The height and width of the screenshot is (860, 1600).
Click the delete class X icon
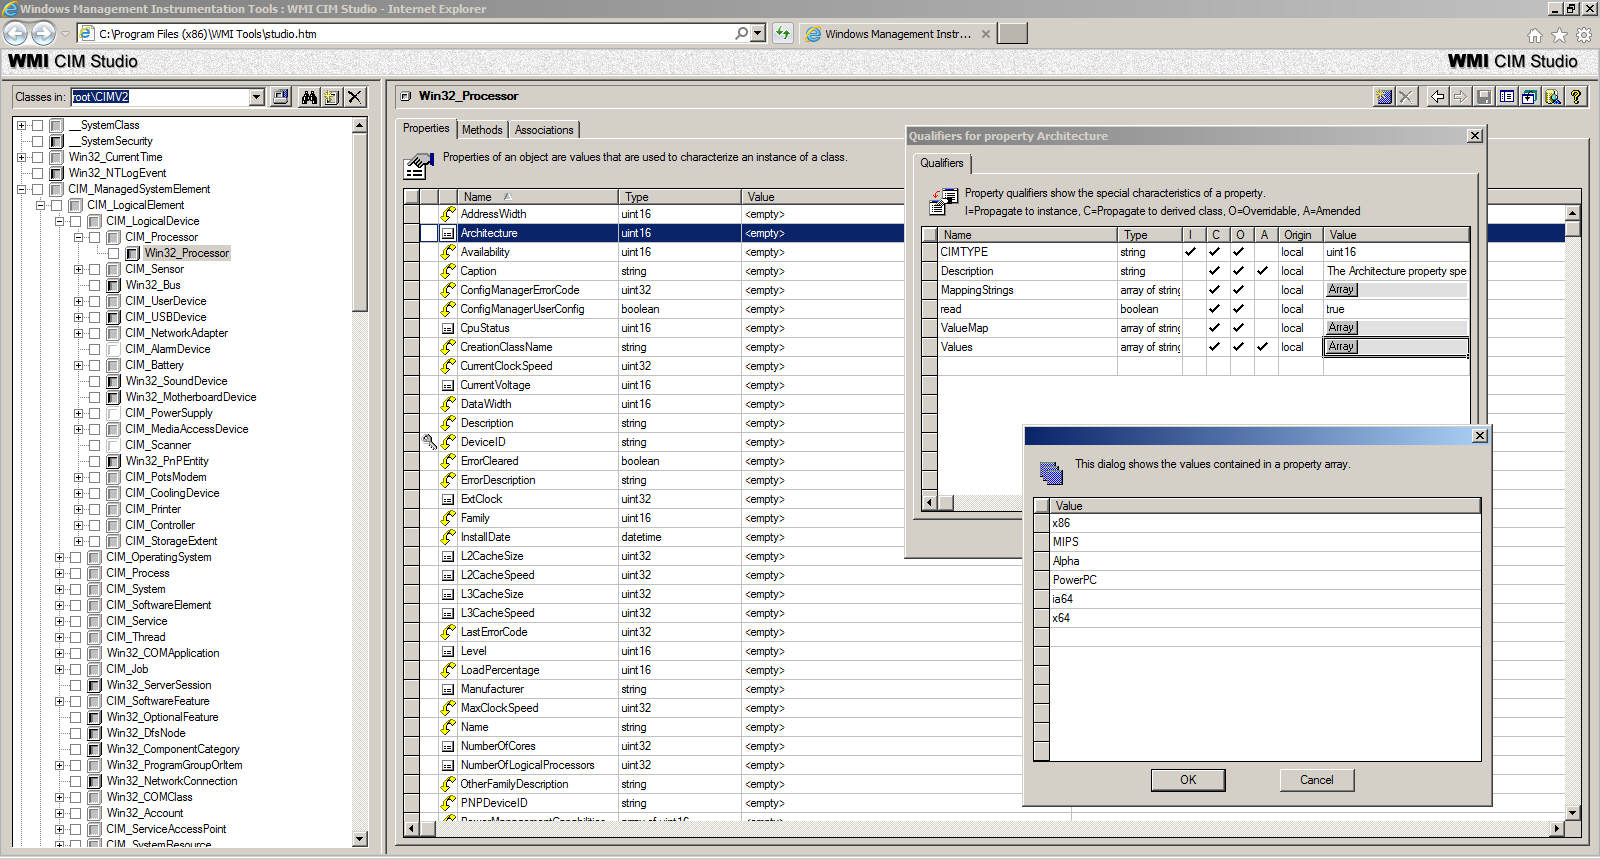tap(355, 97)
